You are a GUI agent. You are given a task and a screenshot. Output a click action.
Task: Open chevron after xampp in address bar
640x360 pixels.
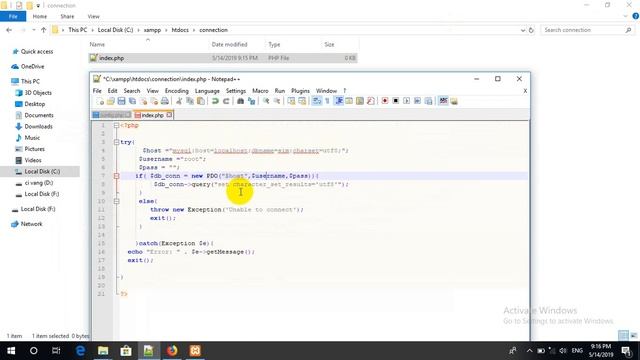pyautogui.click(x=166, y=30)
